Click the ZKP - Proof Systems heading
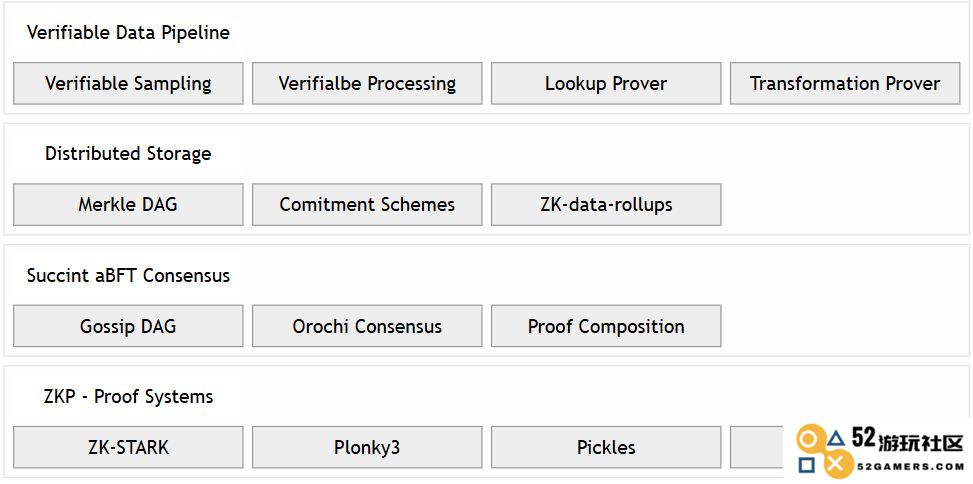The image size is (973, 484). point(128,396)
